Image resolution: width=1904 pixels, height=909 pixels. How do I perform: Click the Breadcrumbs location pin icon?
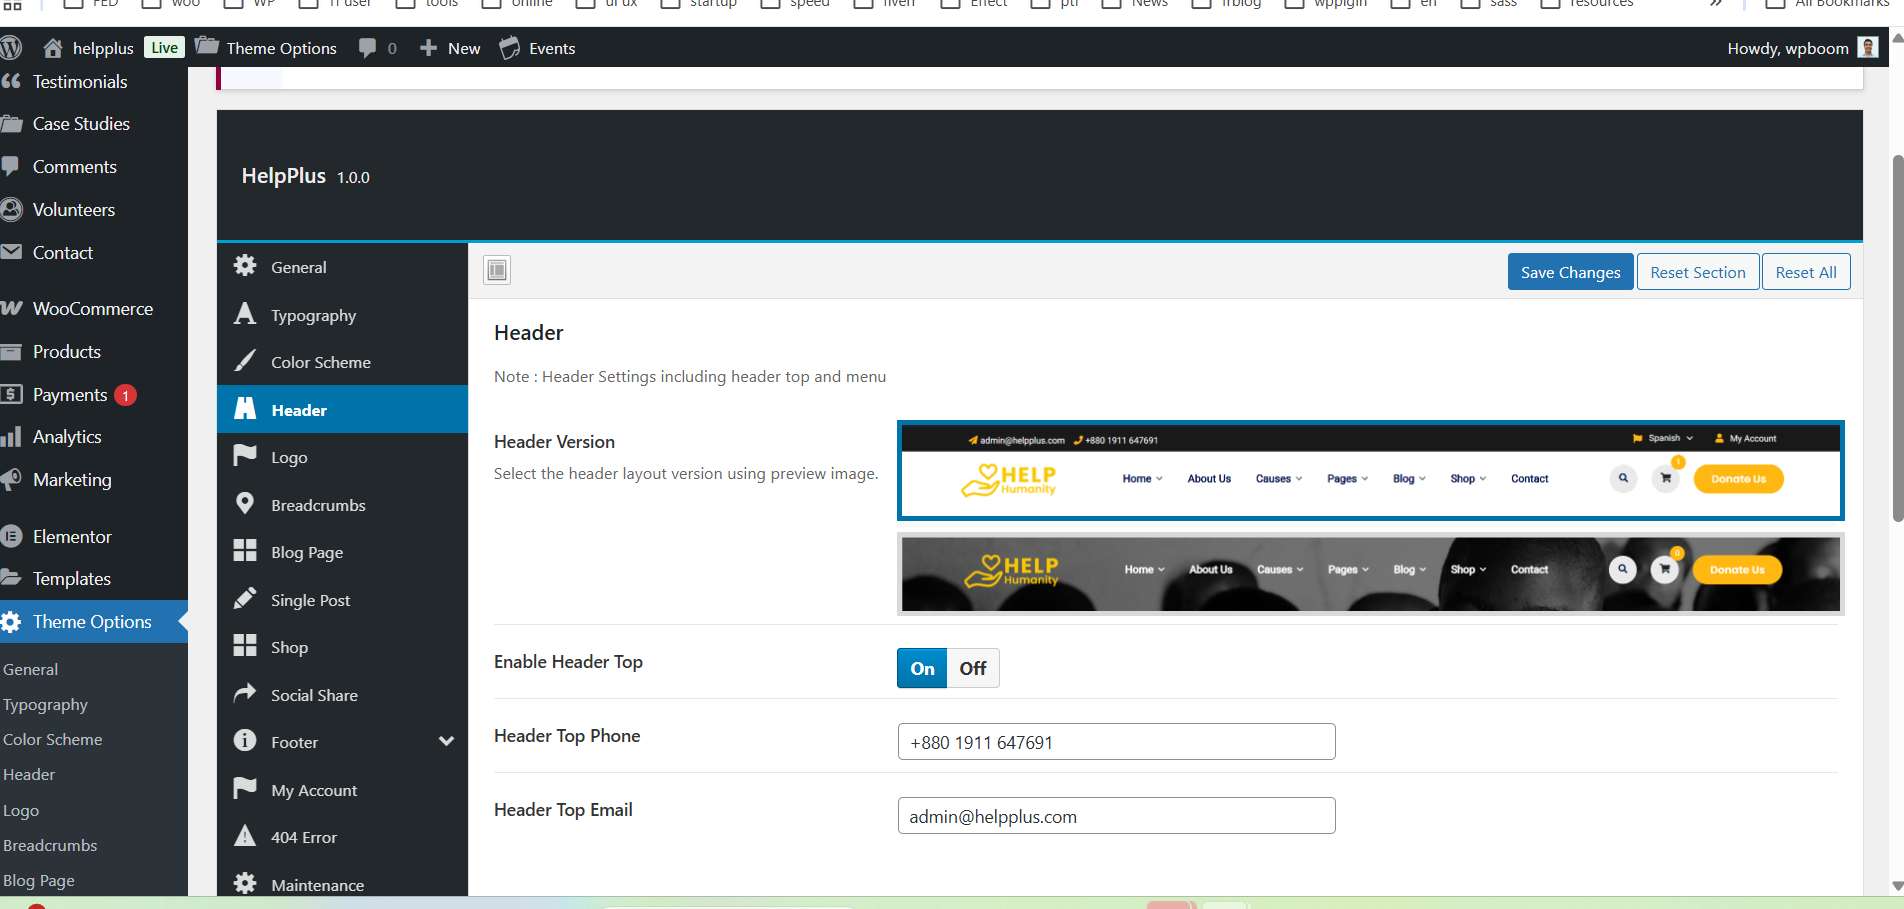coord(246,504)
